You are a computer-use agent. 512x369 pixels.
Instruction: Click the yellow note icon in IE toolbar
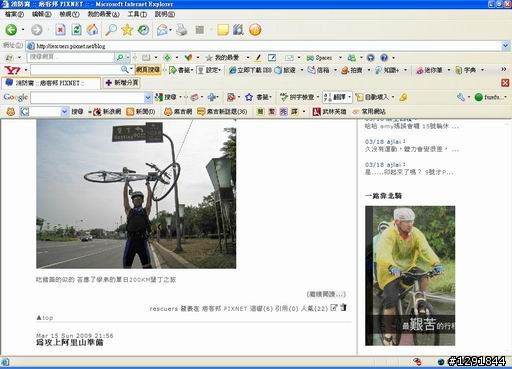[x=223, y=30]
